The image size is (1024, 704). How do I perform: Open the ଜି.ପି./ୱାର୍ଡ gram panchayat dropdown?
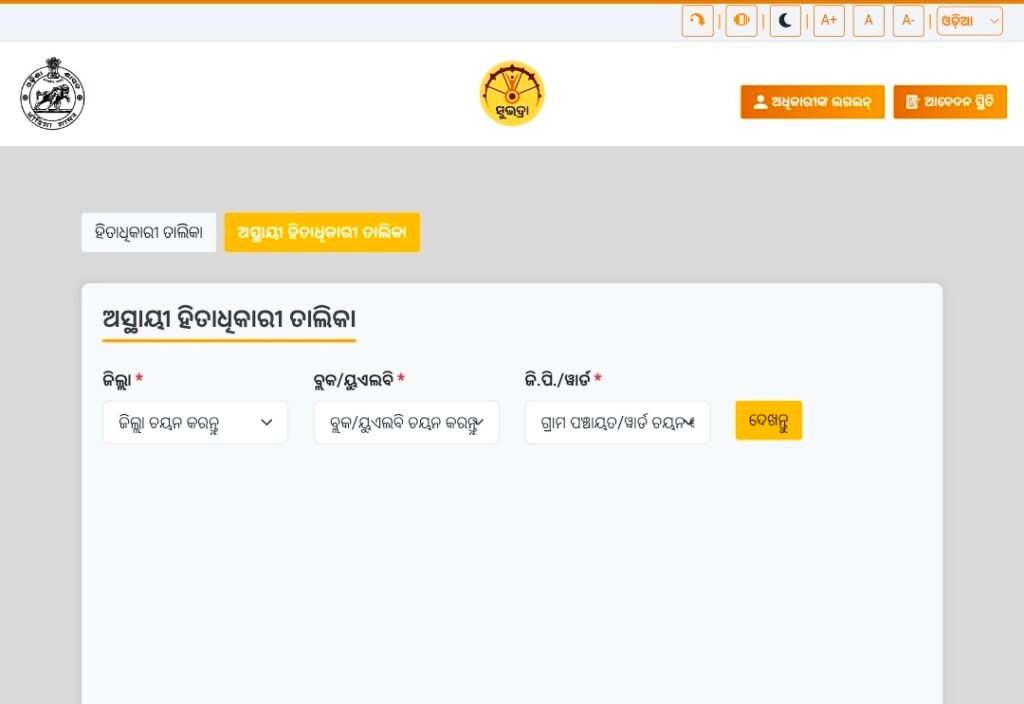617,423
